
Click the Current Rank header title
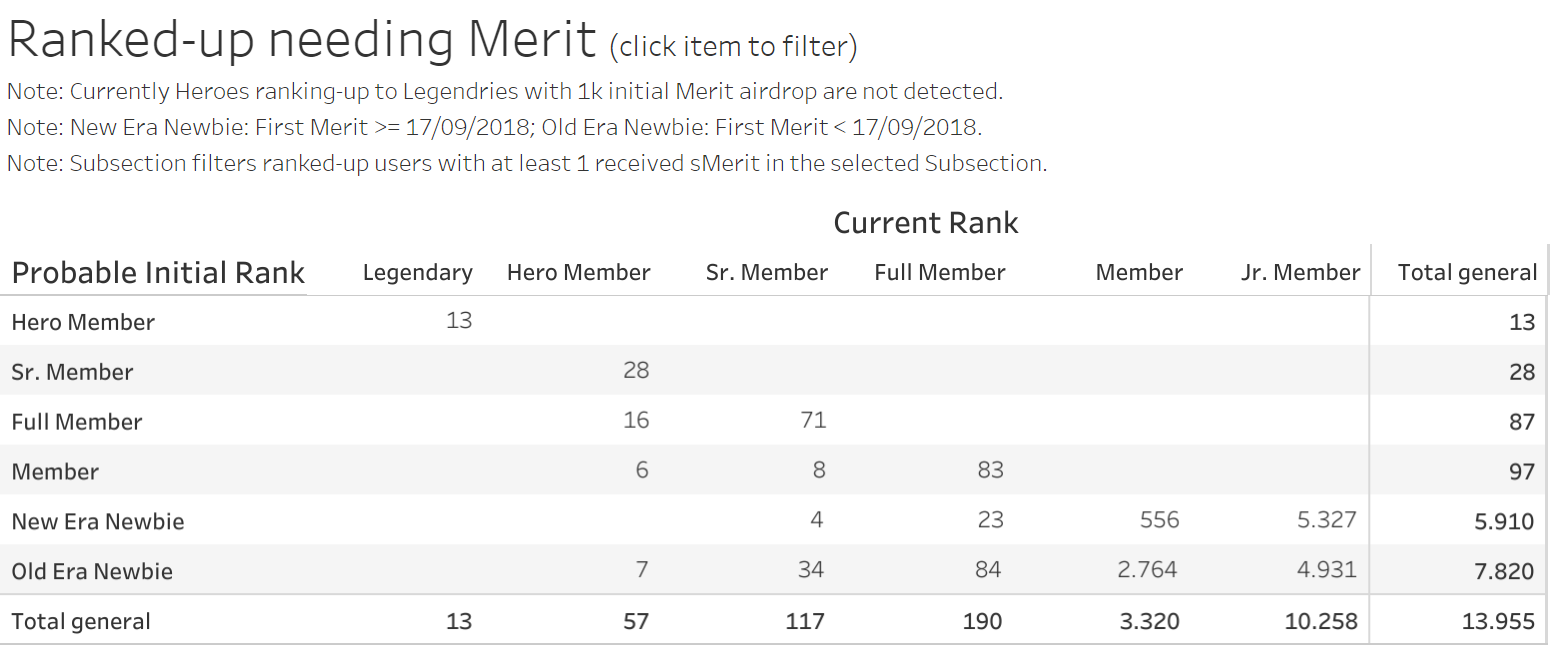tap(926, 222)
